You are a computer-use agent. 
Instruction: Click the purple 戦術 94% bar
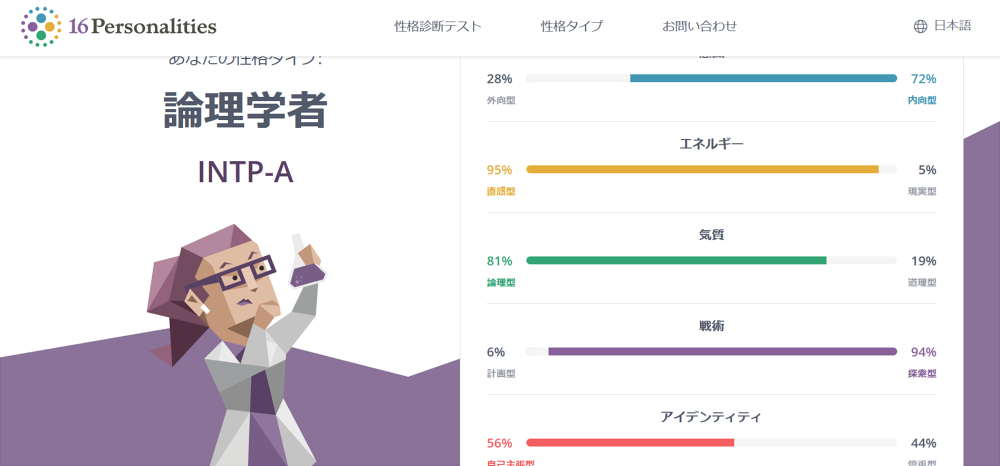722,351
